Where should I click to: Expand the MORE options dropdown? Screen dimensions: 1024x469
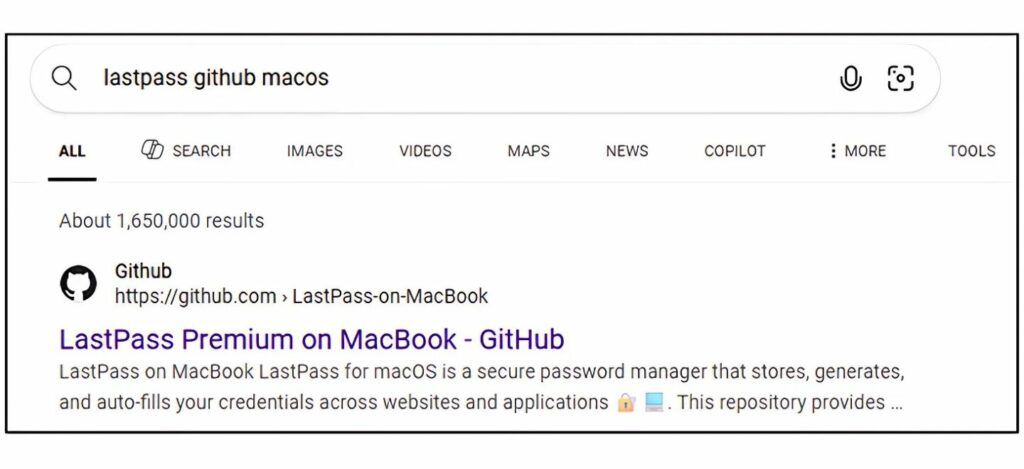[857, 151]
